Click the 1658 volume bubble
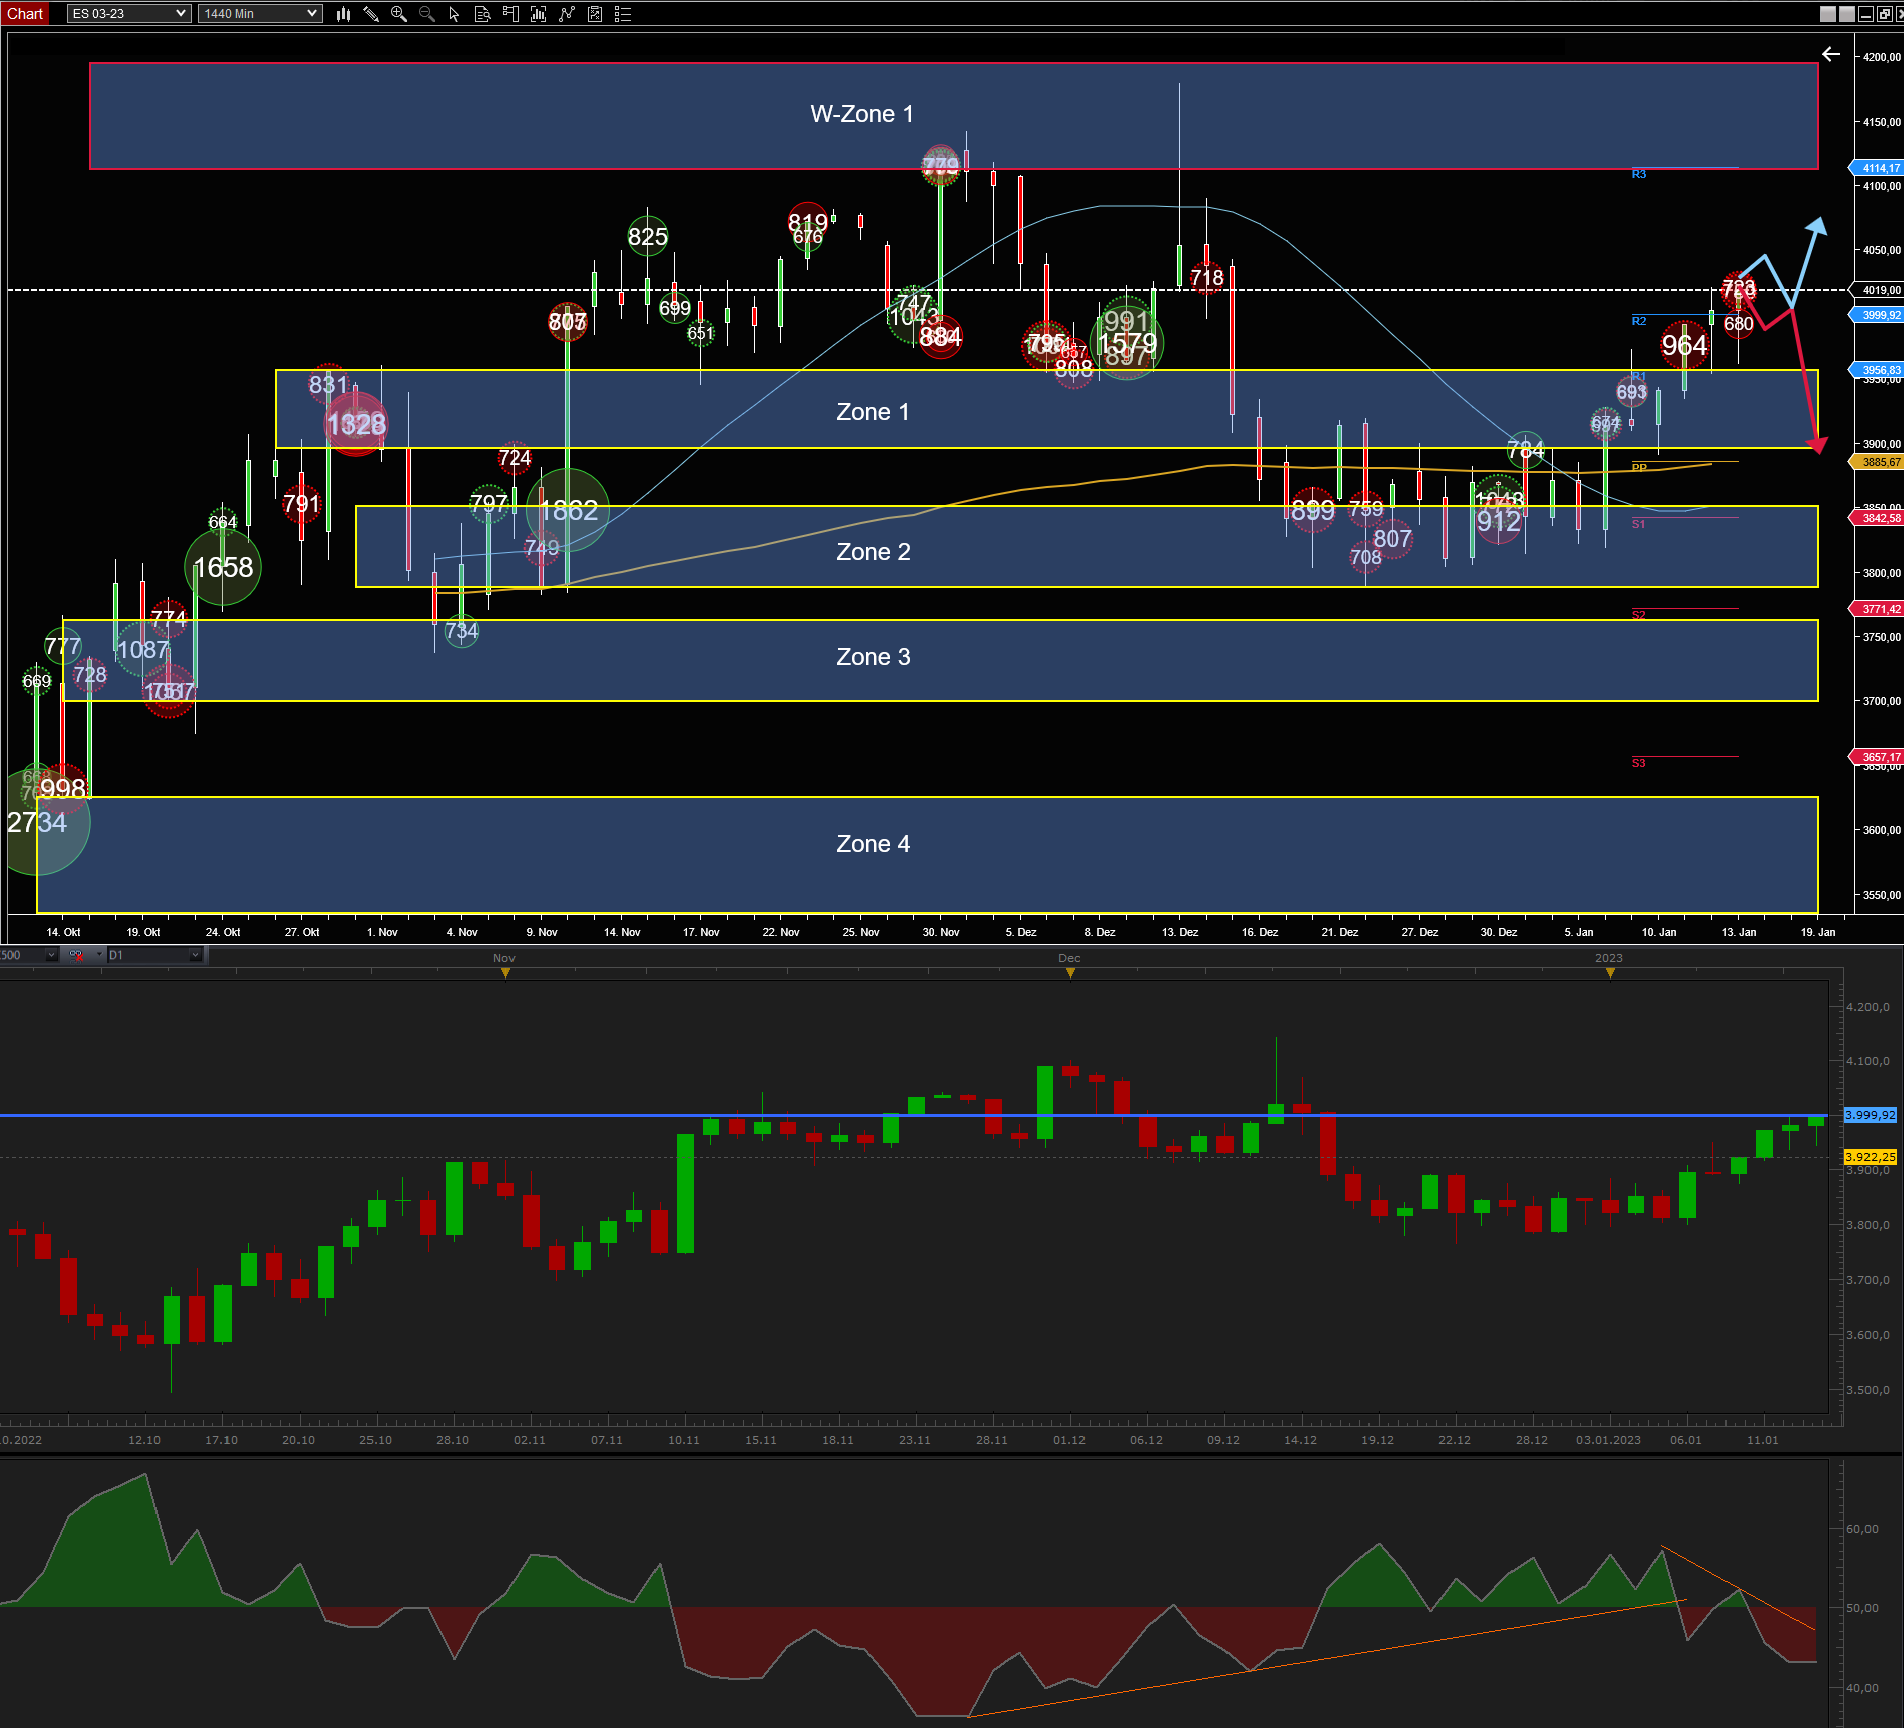1904x1728 pixels. (x=223, y=568)
